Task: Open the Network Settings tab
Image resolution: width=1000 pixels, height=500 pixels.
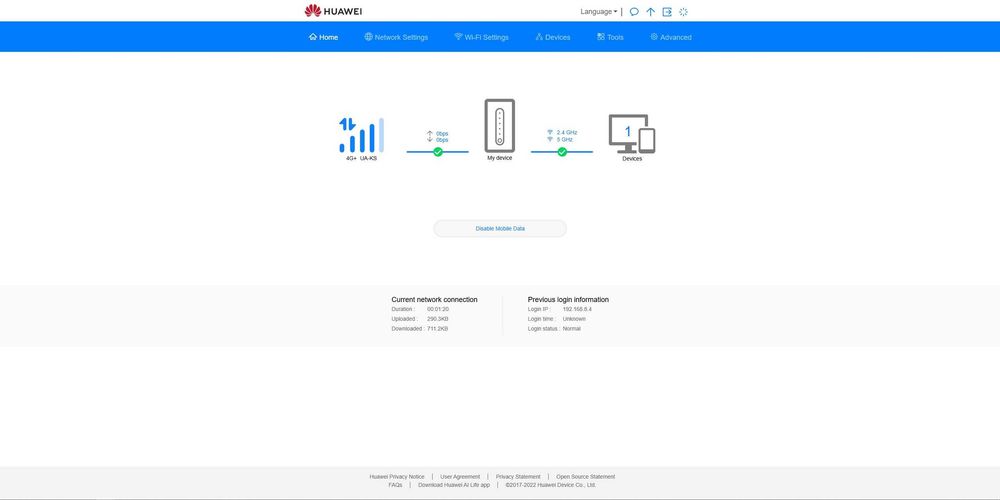Action: (396, 37)
